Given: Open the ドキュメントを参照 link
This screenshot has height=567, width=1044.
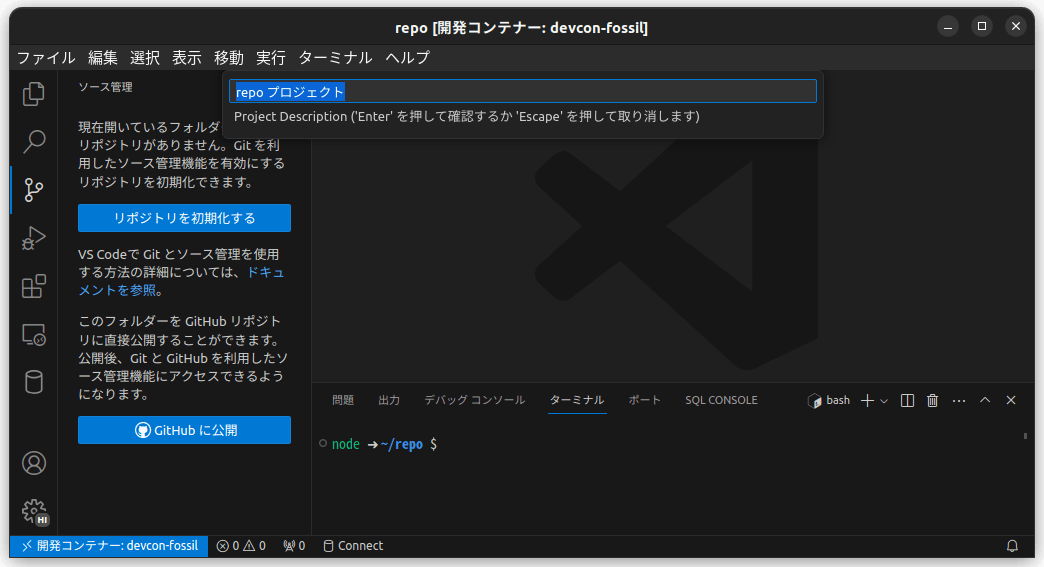Looking at the screenshot, I should tap(181, 281).
